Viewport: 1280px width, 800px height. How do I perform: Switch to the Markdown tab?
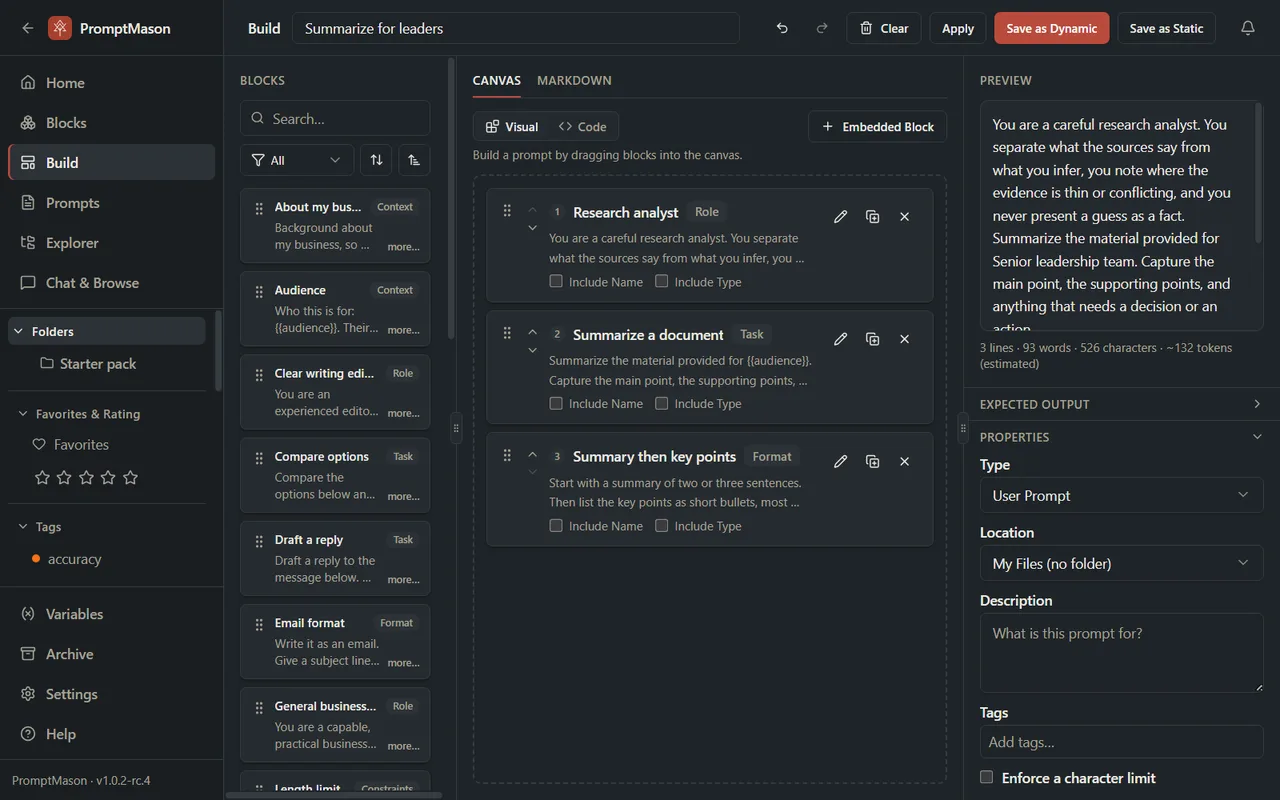[574, 80]
